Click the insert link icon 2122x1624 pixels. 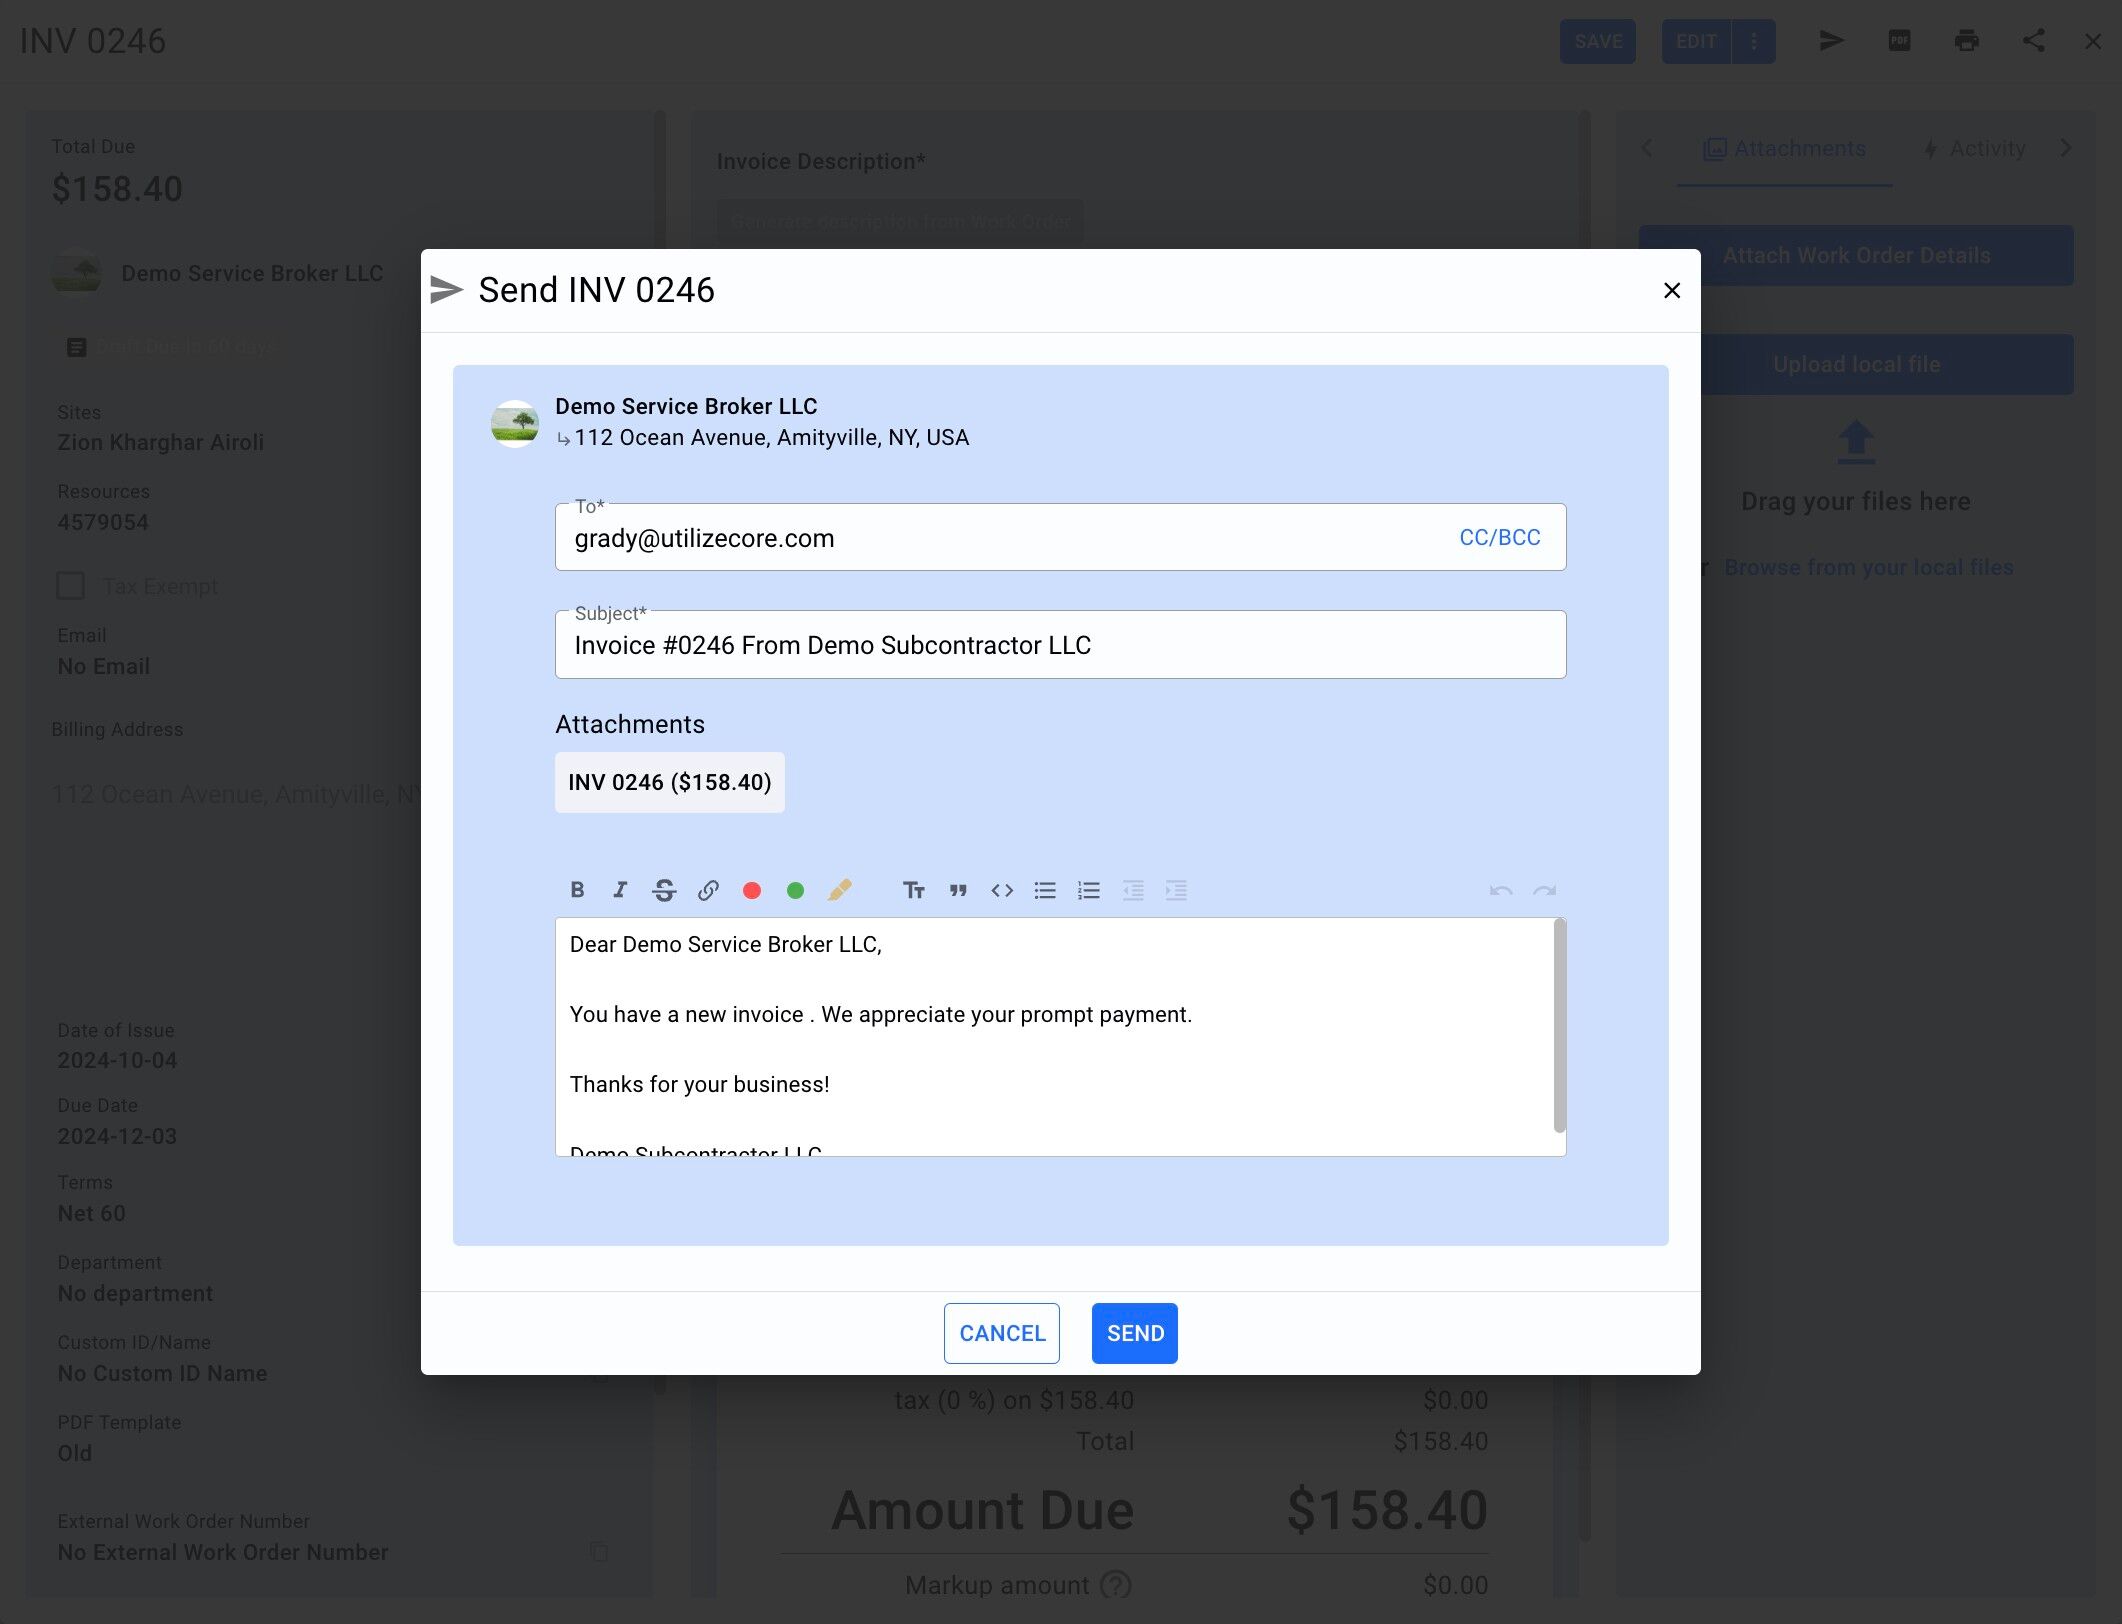(x=708, y=890)
